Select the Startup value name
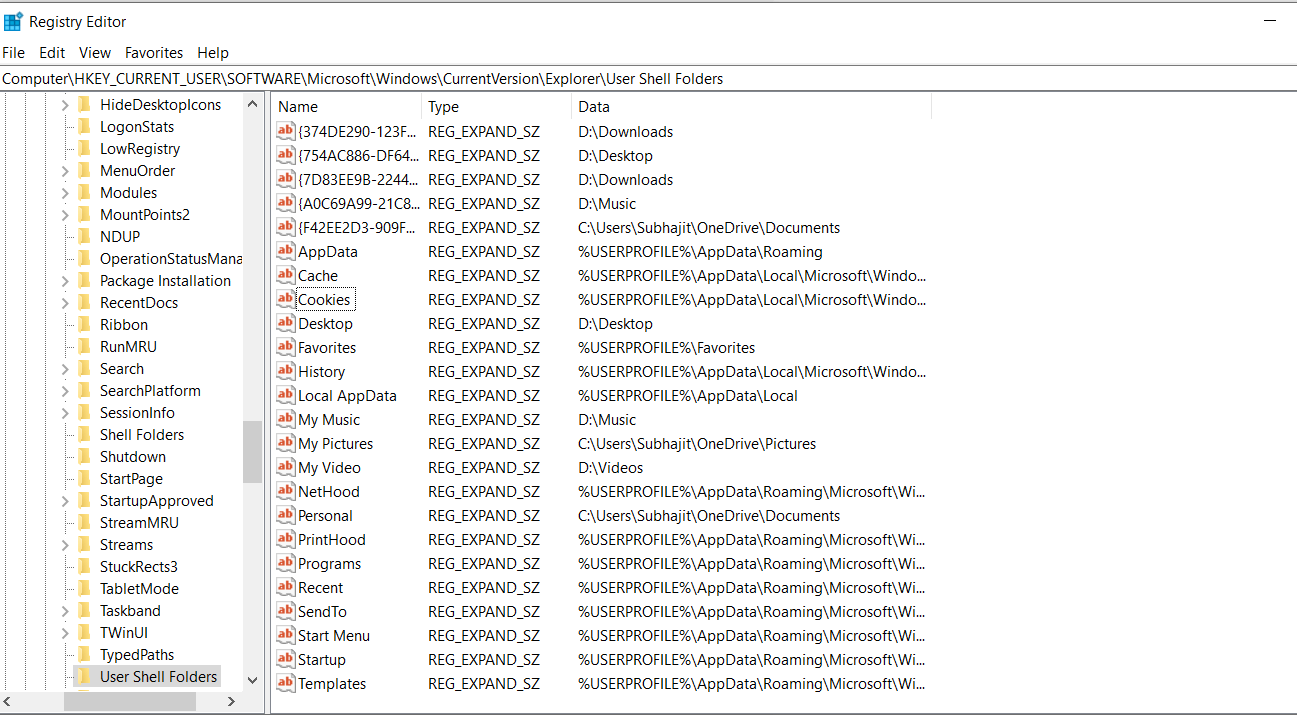The width and height of the screenshot is (1297, 715). point(322,660)
